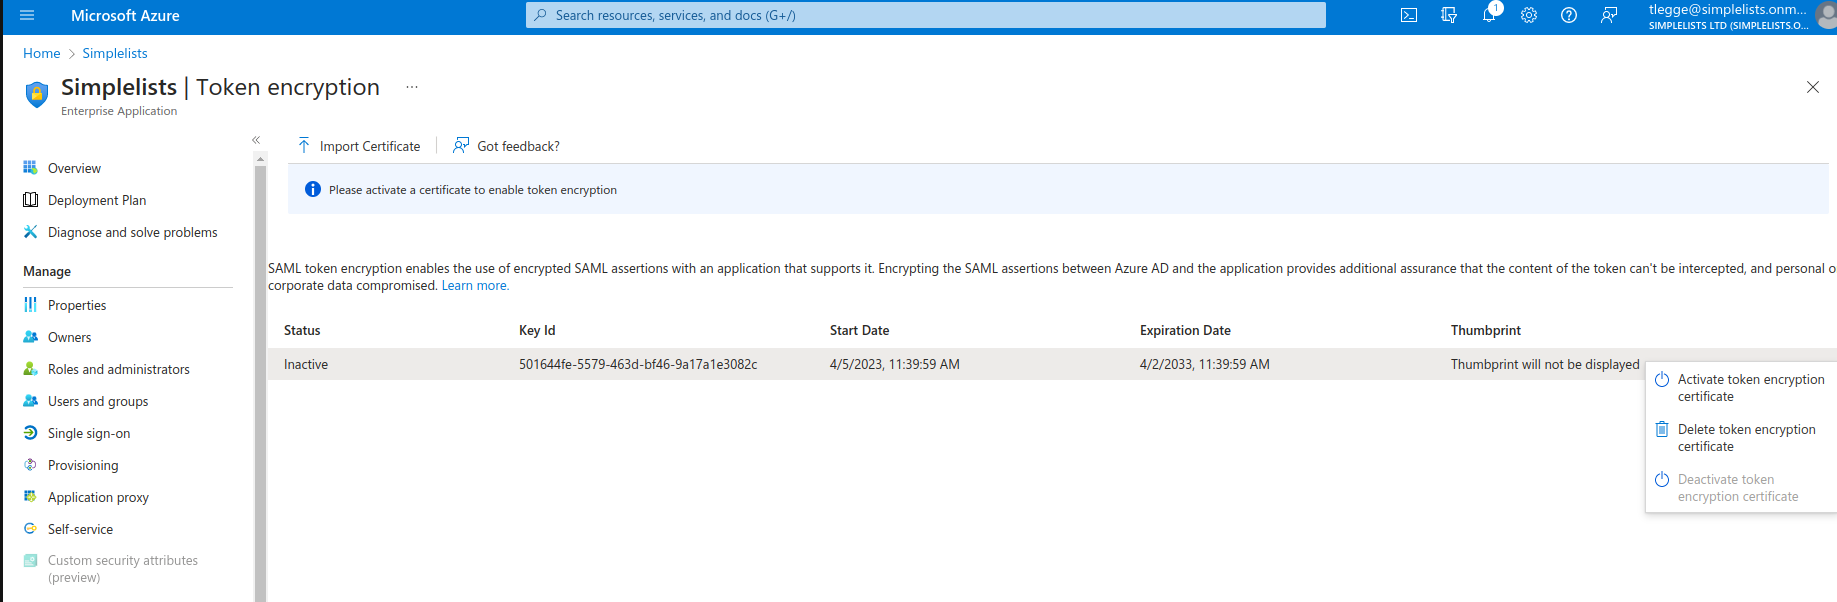1837x602 pixels.
Task: Open Properties in Manage section
Action: (77, 305)
